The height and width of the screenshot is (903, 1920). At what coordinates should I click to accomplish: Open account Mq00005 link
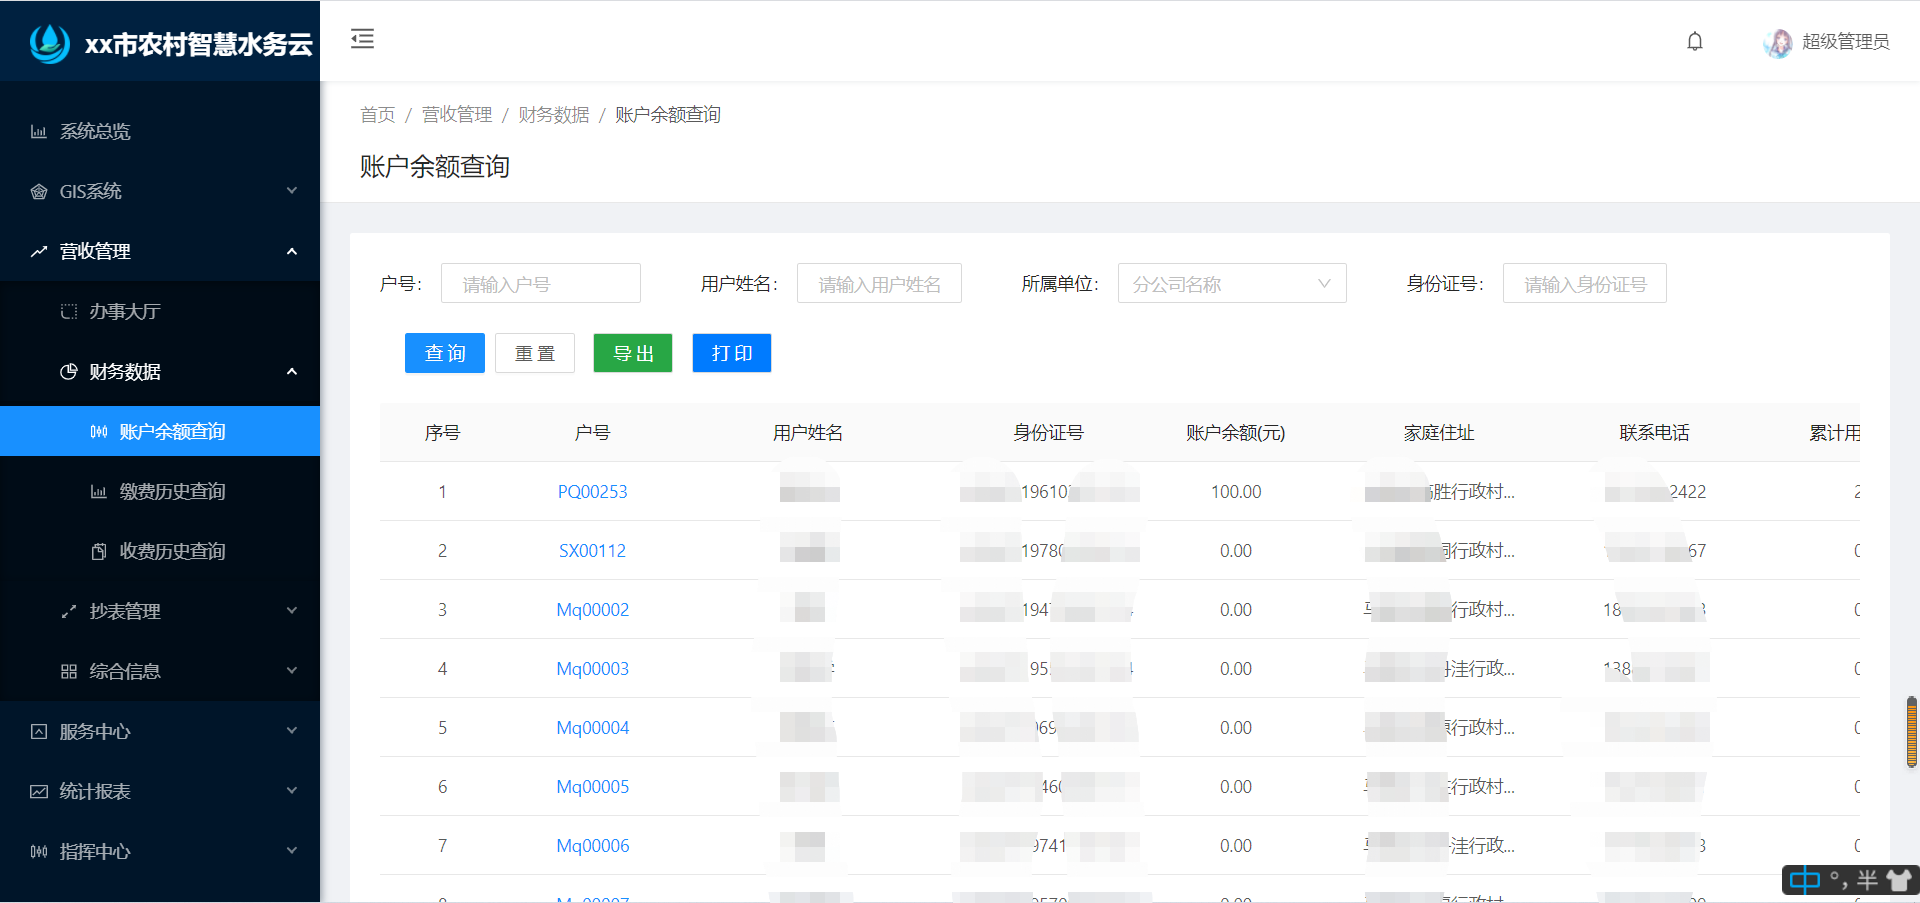pos(593,786)
